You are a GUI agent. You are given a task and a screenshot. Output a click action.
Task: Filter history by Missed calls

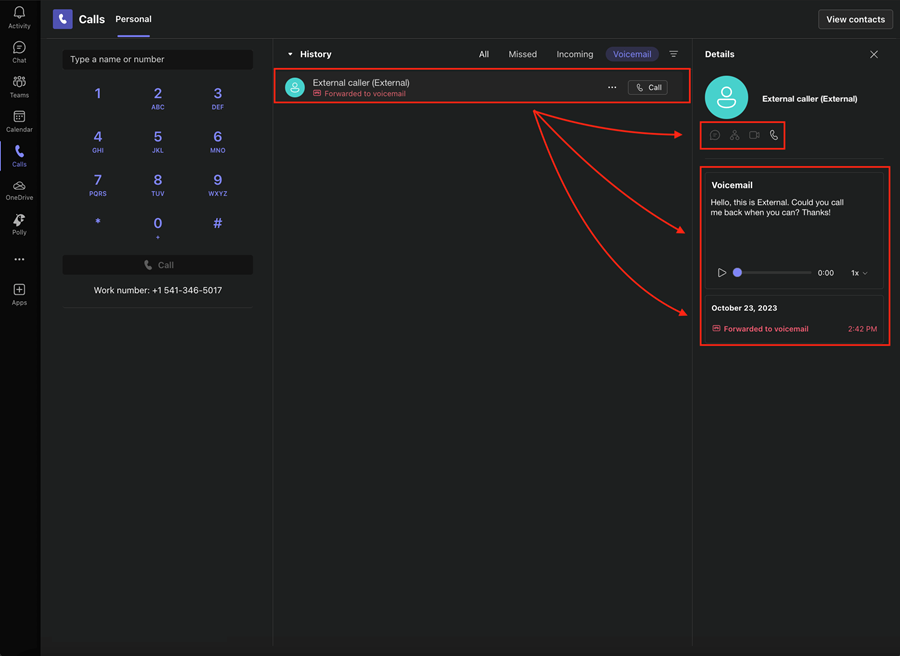point(522,54)
